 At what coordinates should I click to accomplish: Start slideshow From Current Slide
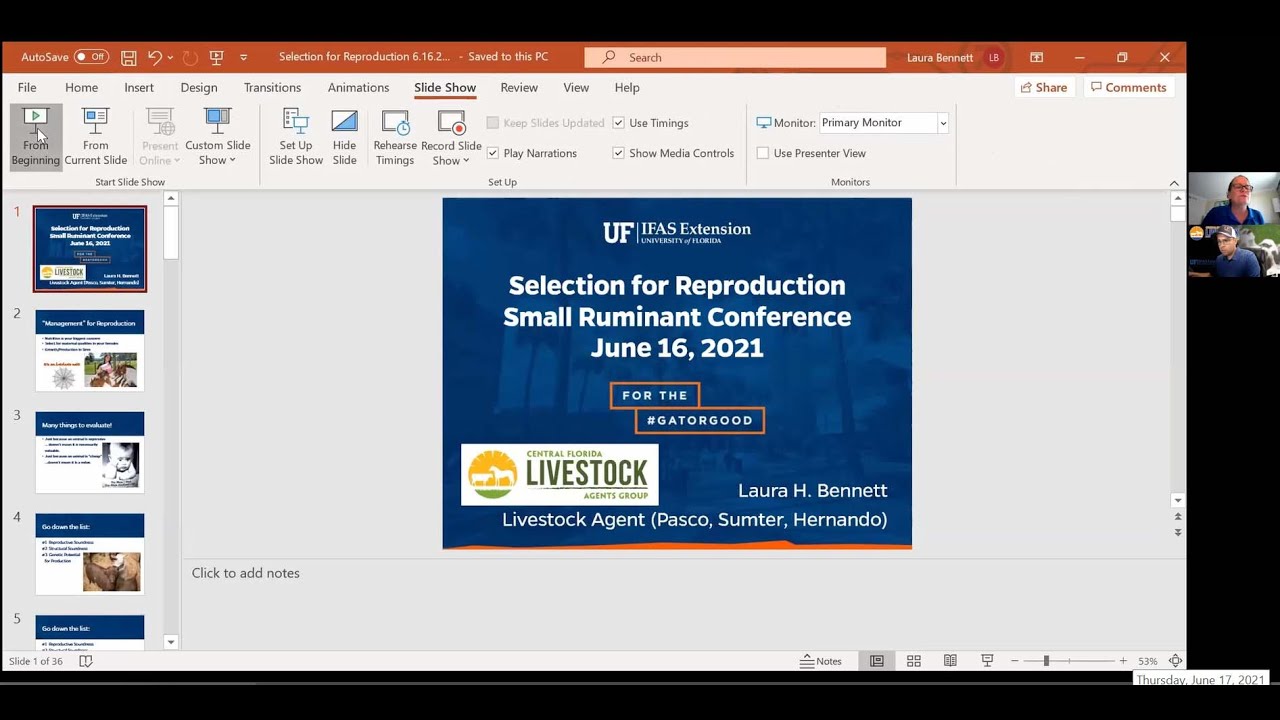tap(96, 137)
